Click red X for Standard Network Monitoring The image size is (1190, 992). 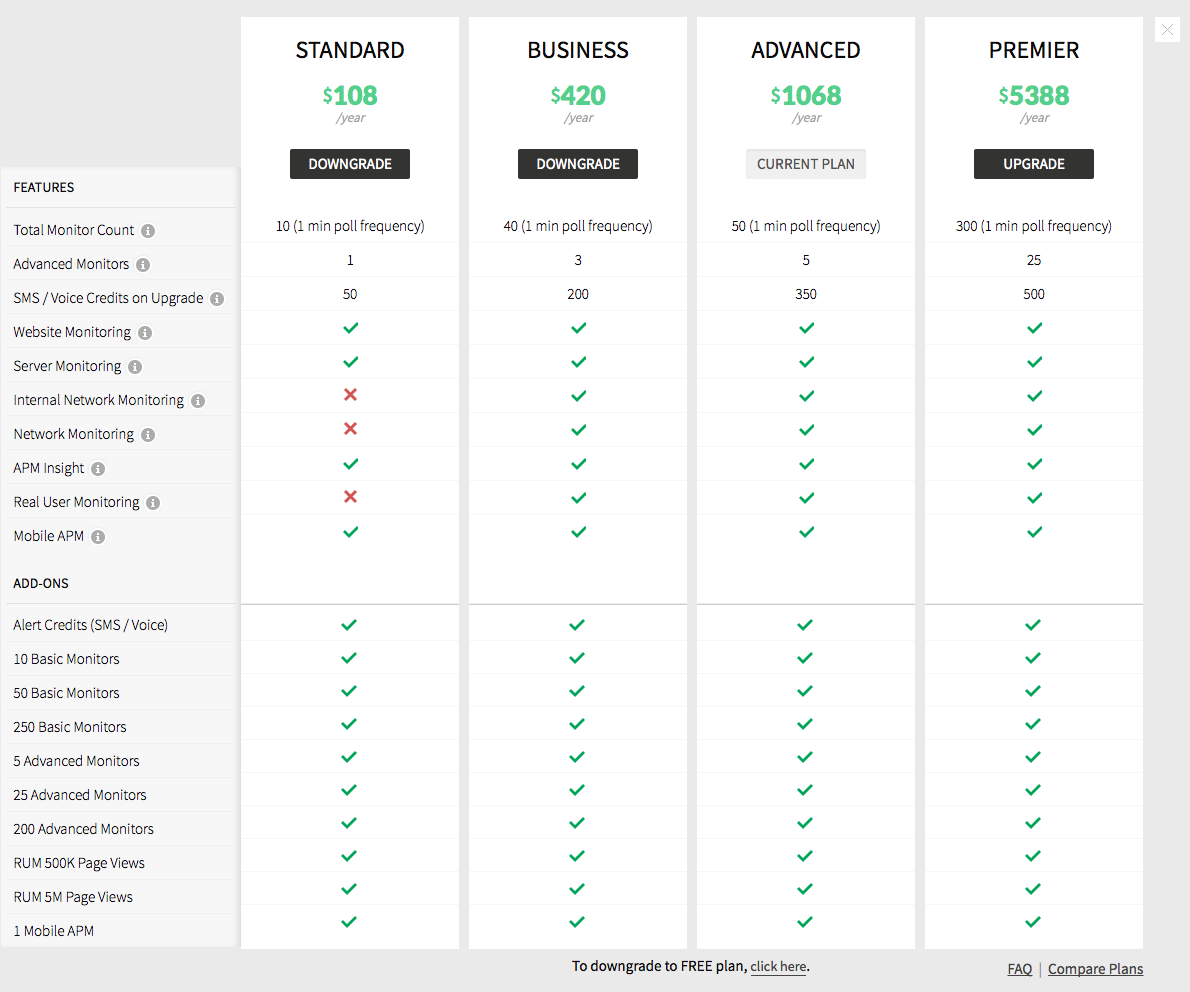point(350,429)
